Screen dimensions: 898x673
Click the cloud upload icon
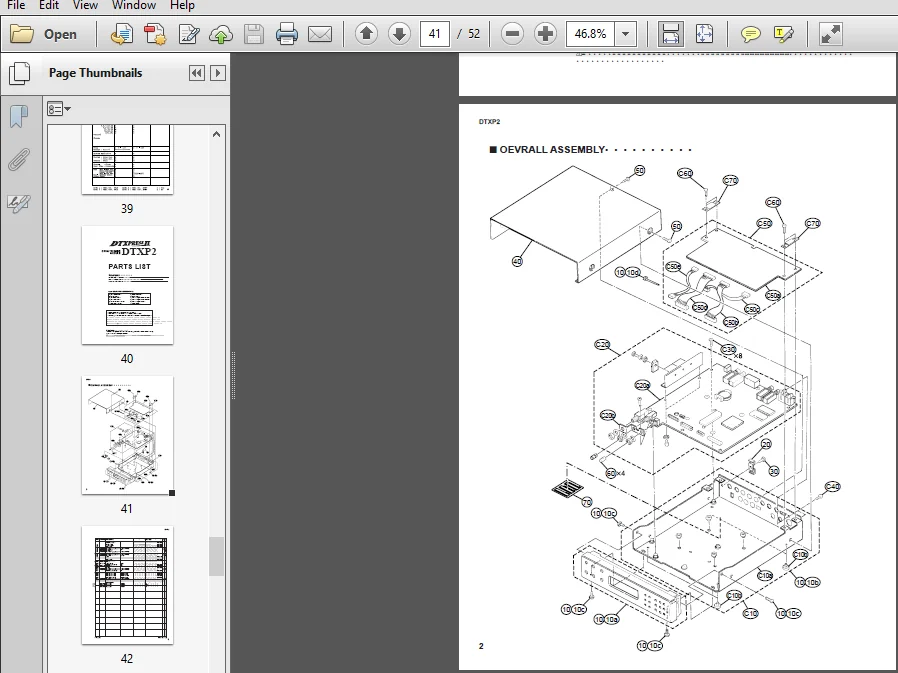[220, 34]
